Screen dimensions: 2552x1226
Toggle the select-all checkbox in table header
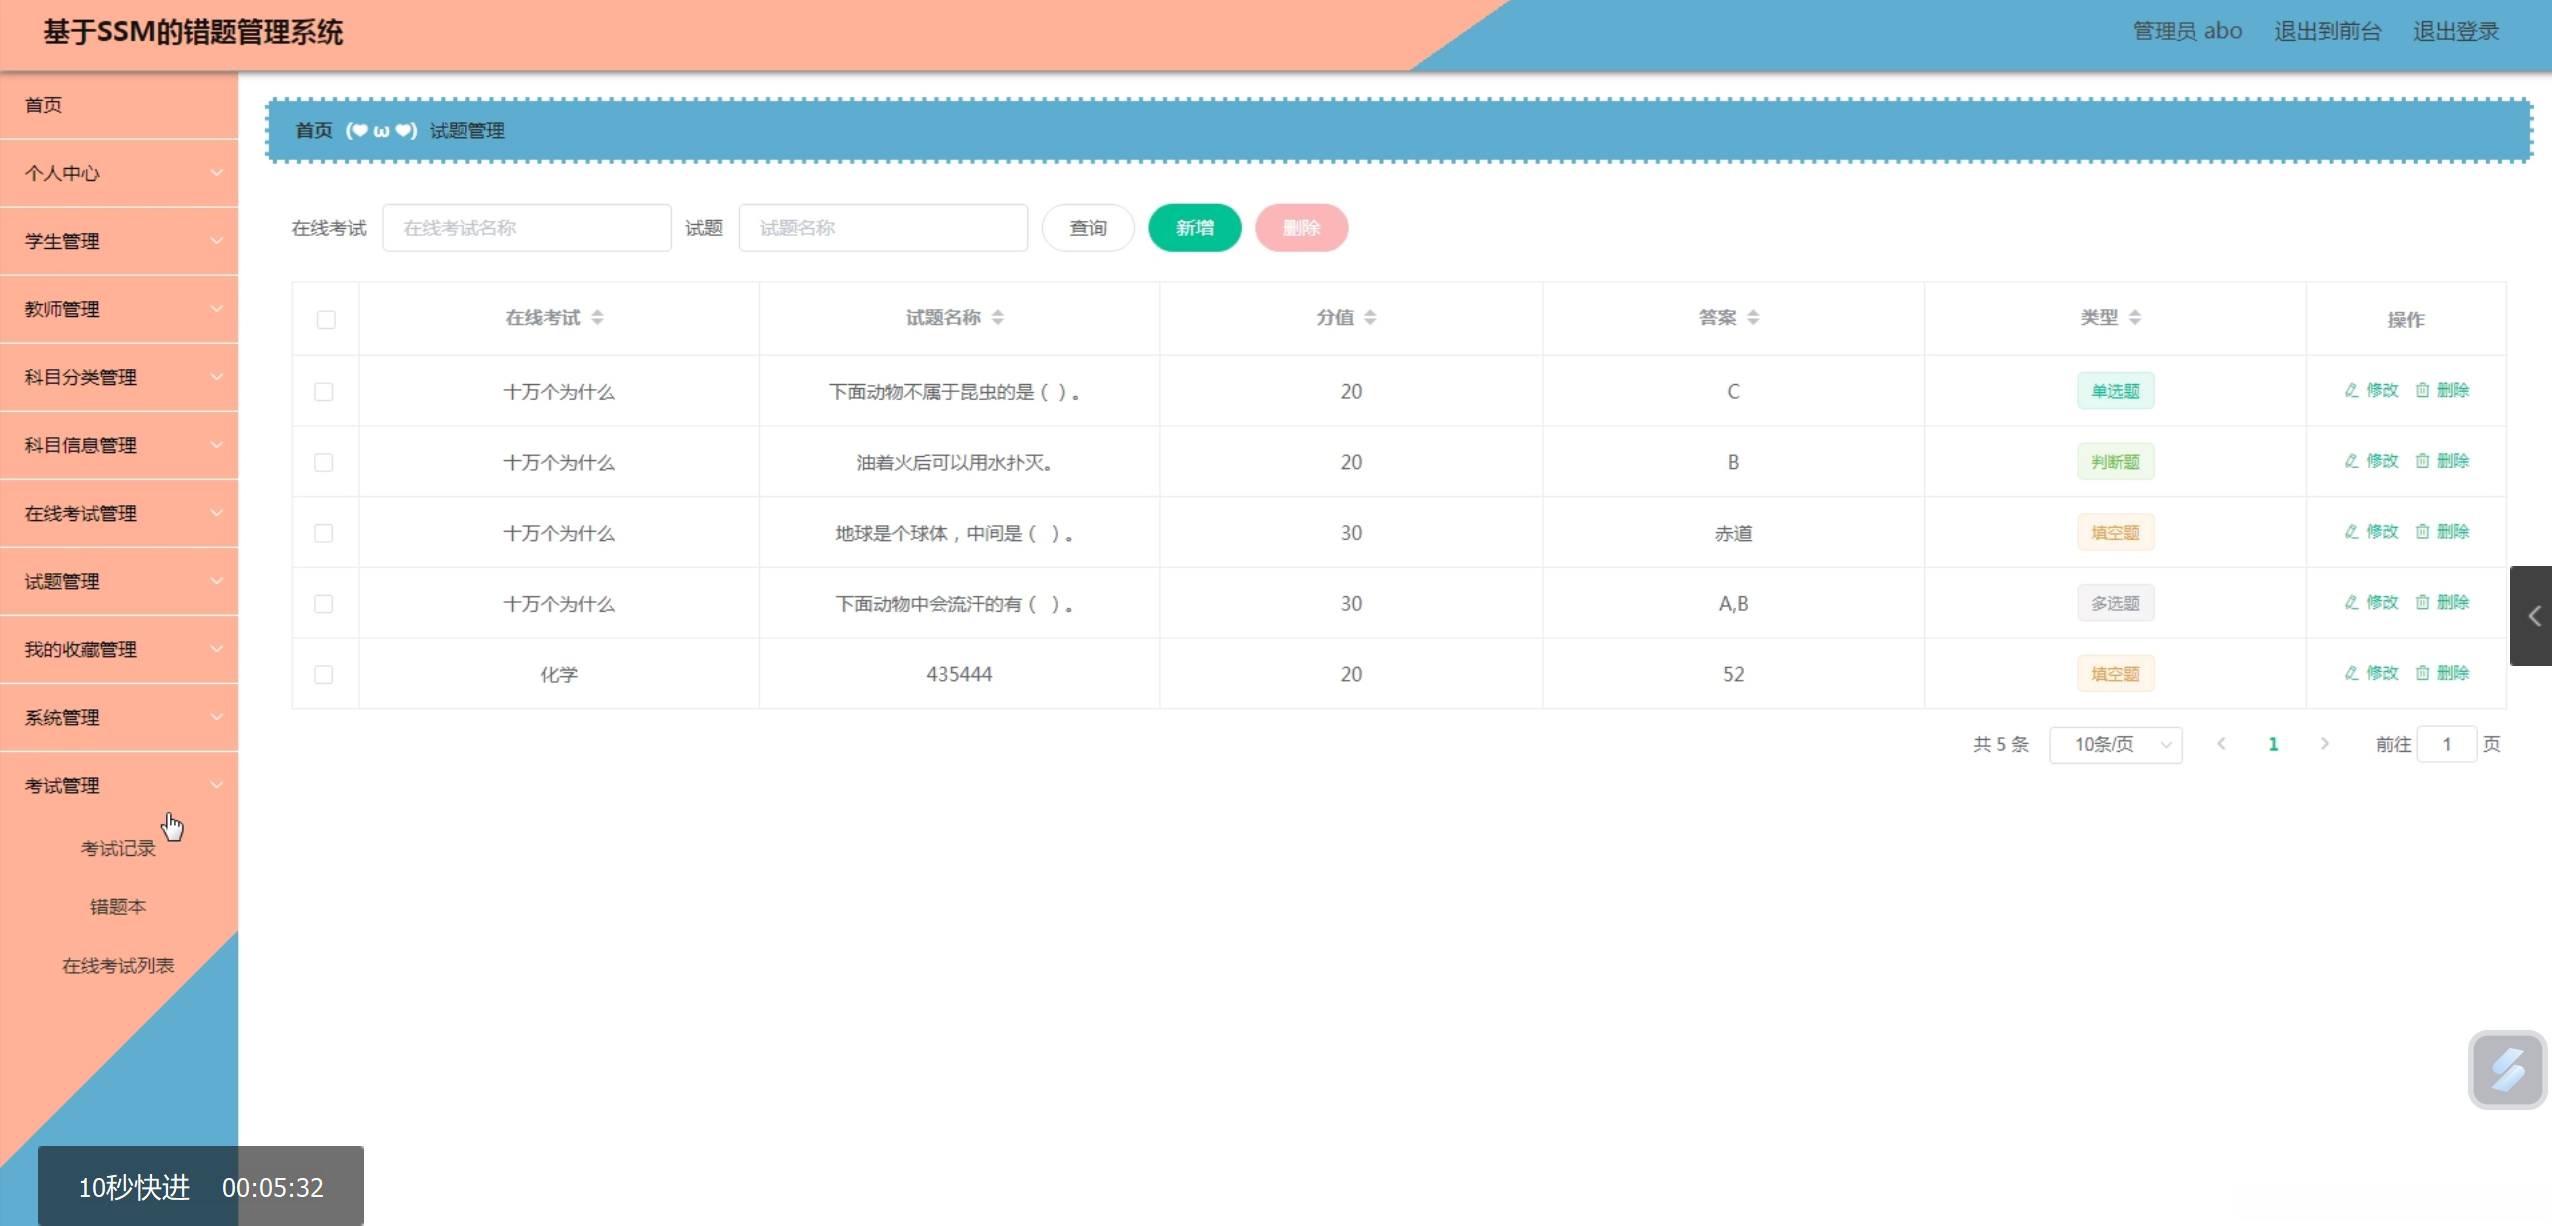coord(326,320)
